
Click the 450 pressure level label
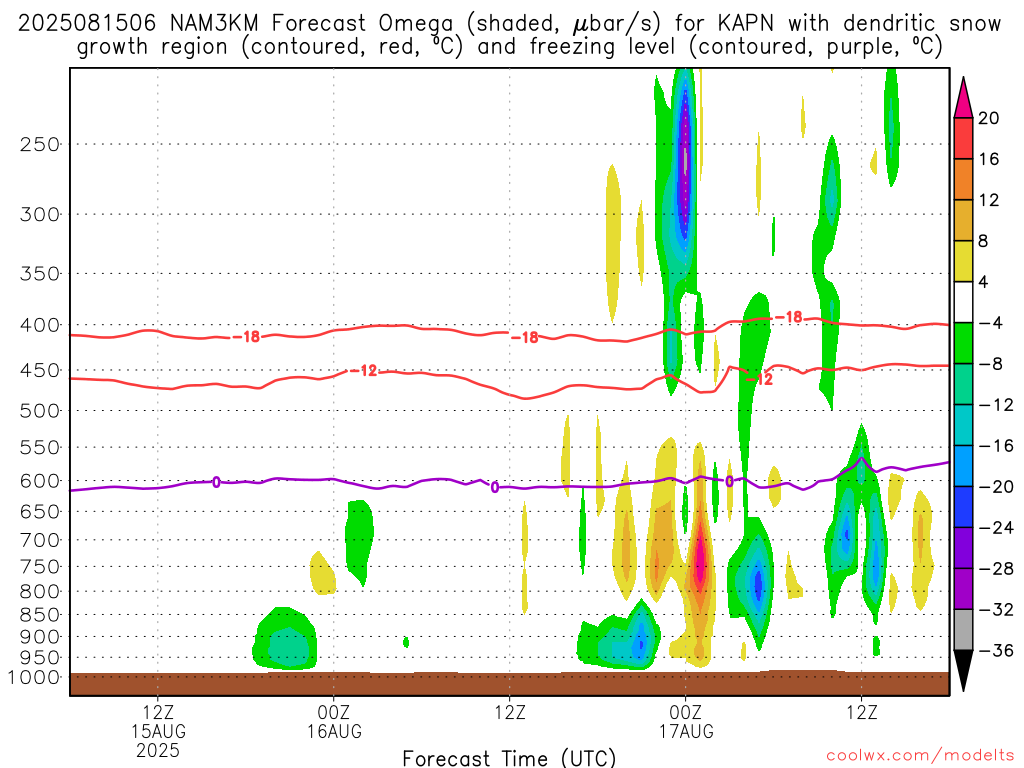tap(40, 370)
